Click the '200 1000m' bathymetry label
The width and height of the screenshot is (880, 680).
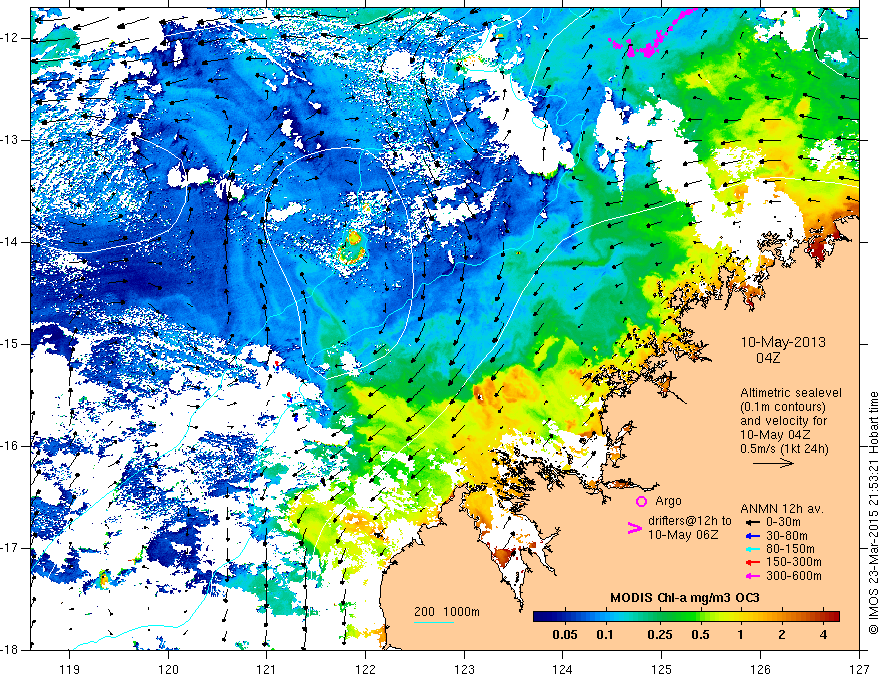pos(447,612)
